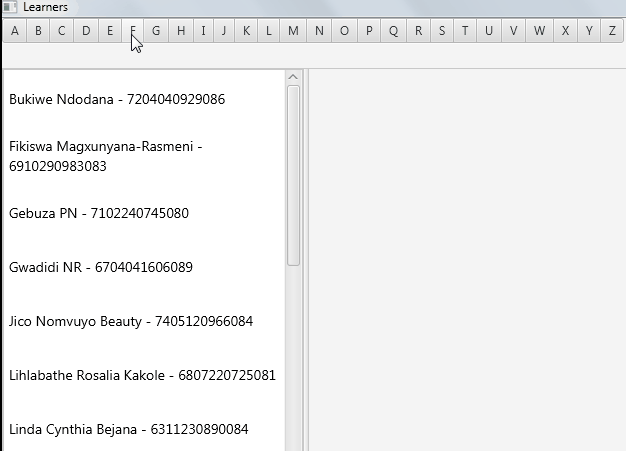This screenshot has height=451, width=626.
Task: Click the learner list scrollbar thumb
Action: tap(293, 176)
